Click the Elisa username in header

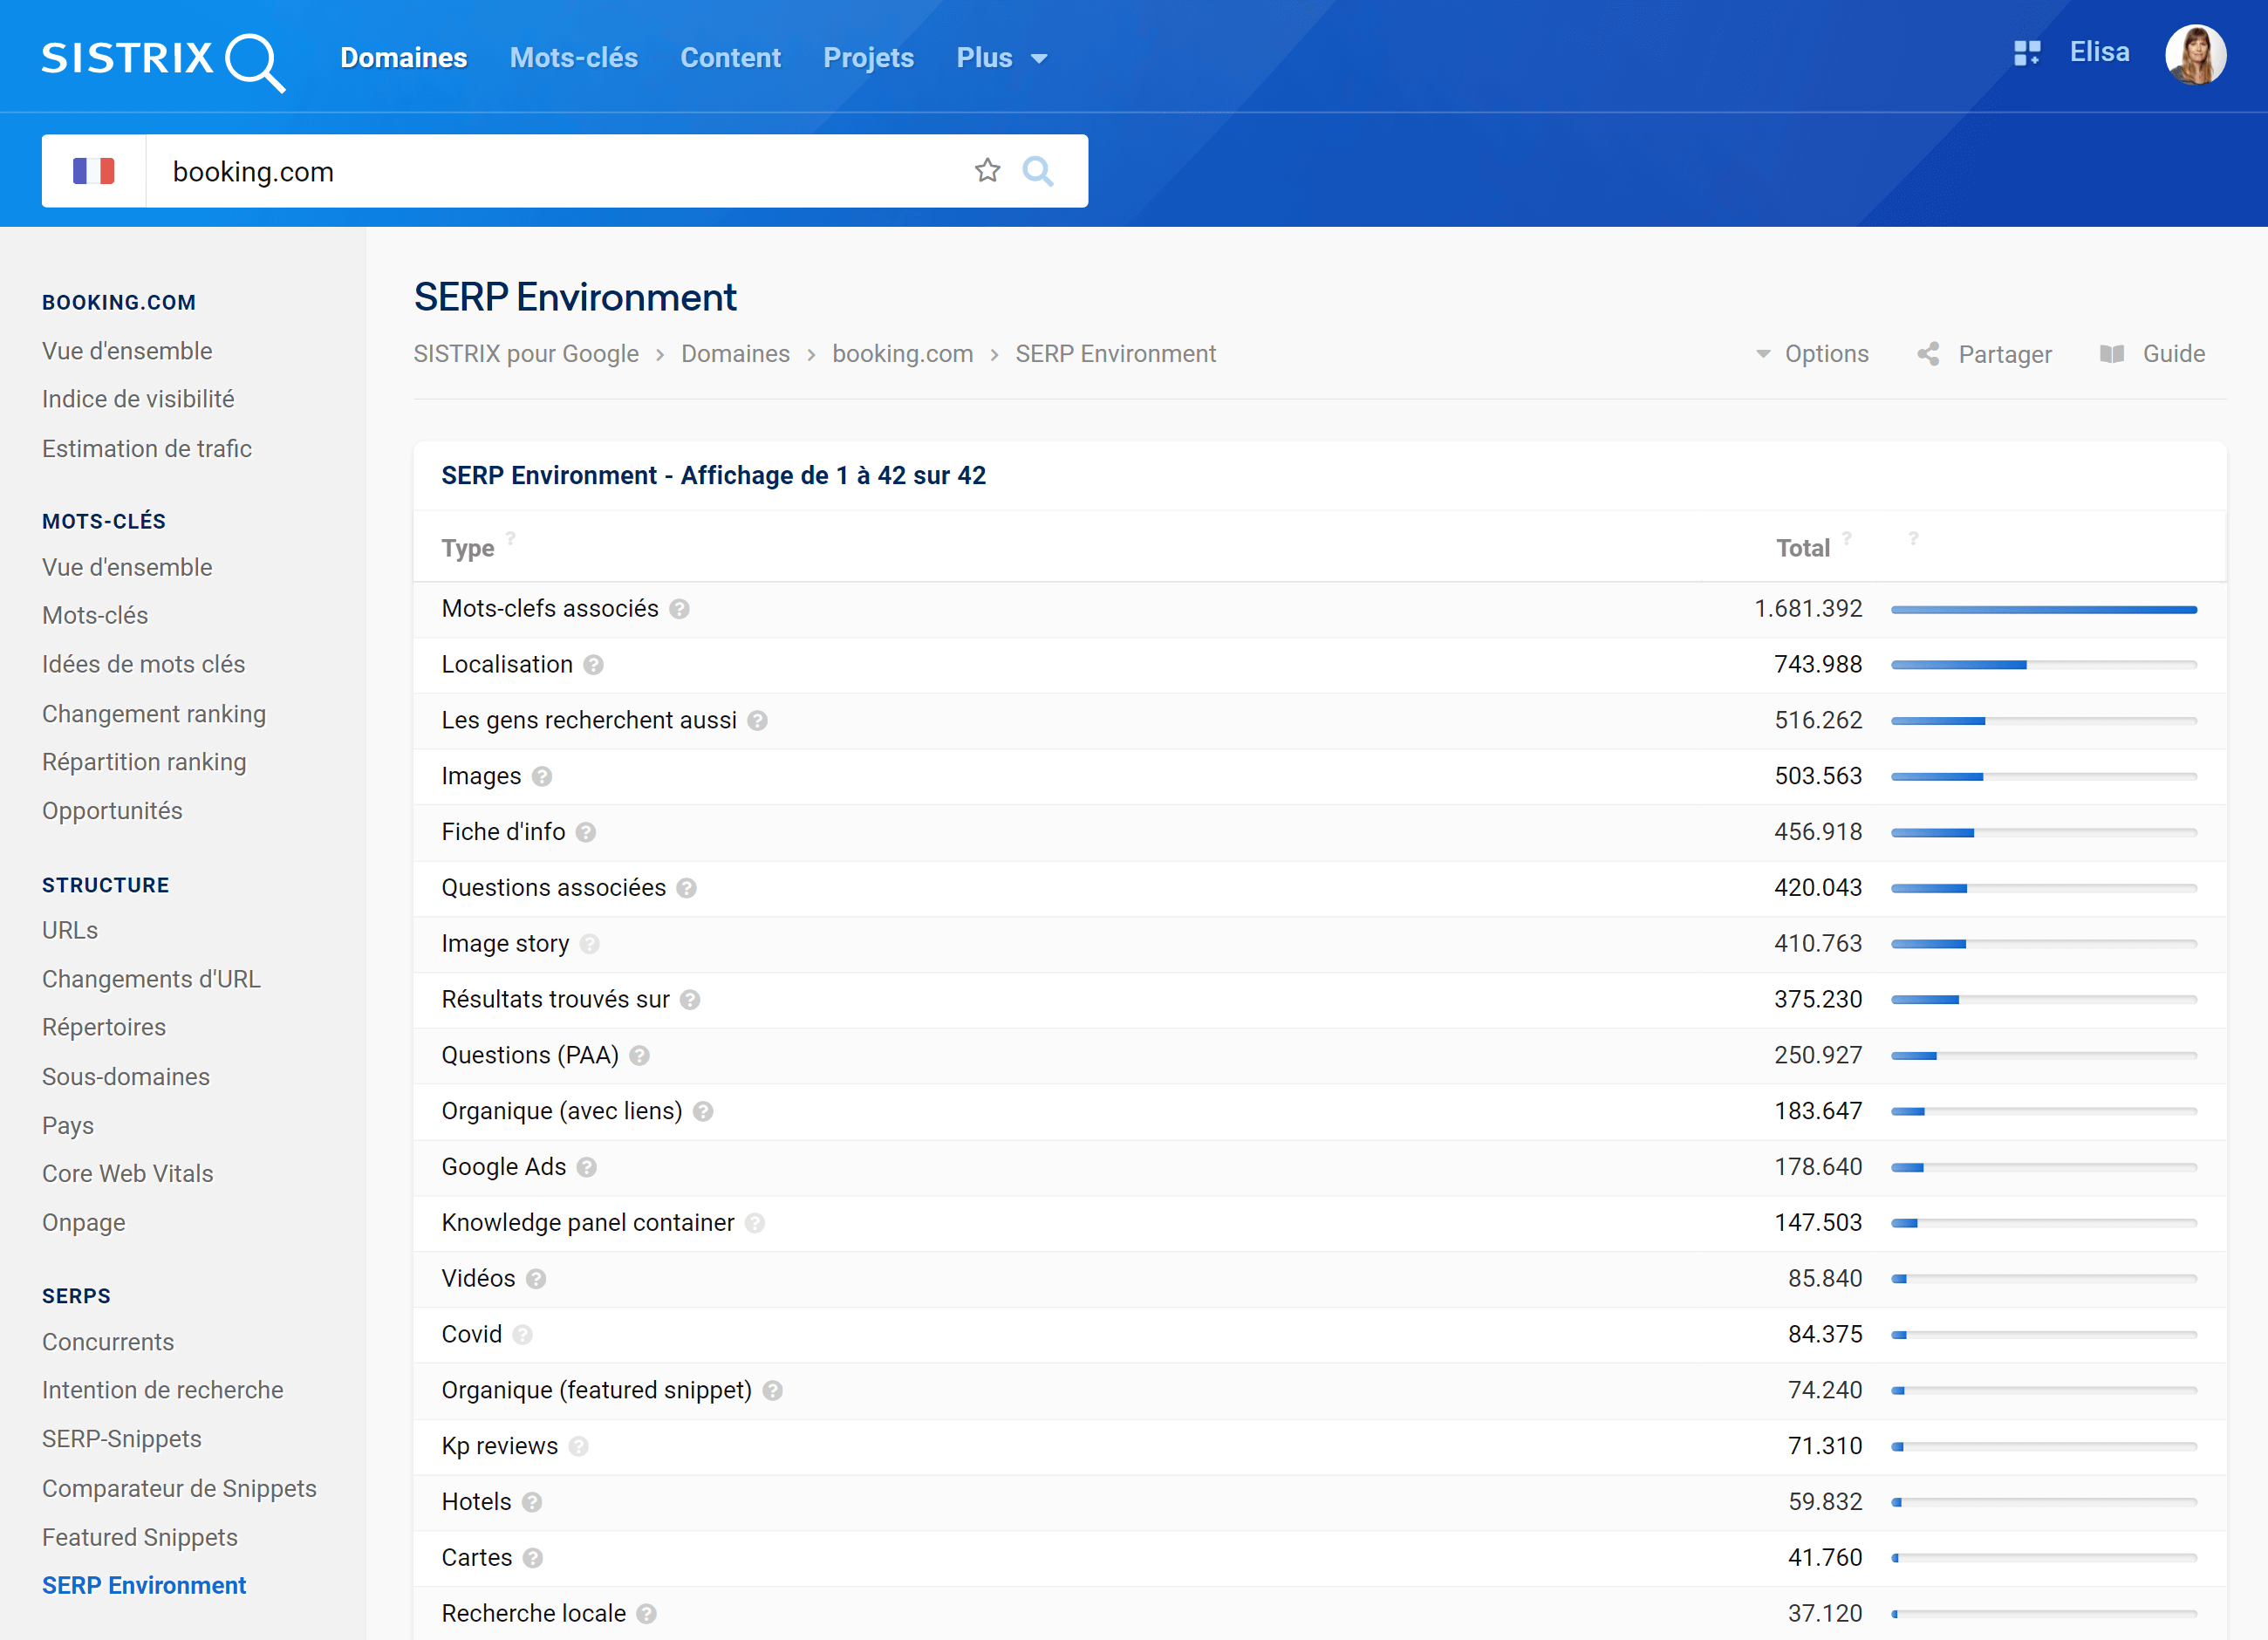(x=2099, y=52)
